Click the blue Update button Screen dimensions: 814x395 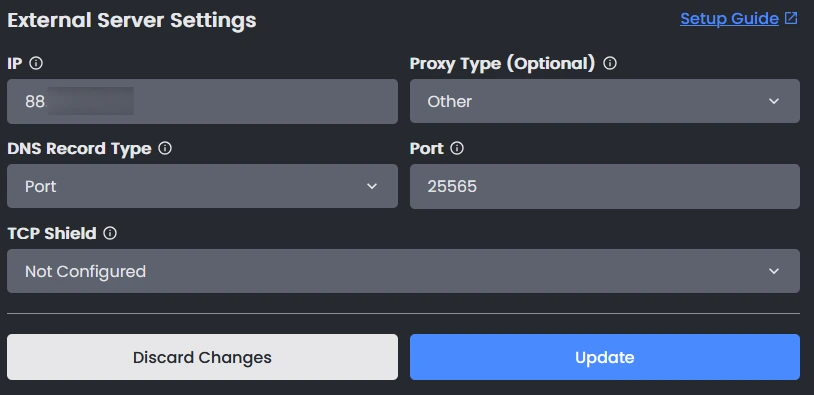click(605, 357)
